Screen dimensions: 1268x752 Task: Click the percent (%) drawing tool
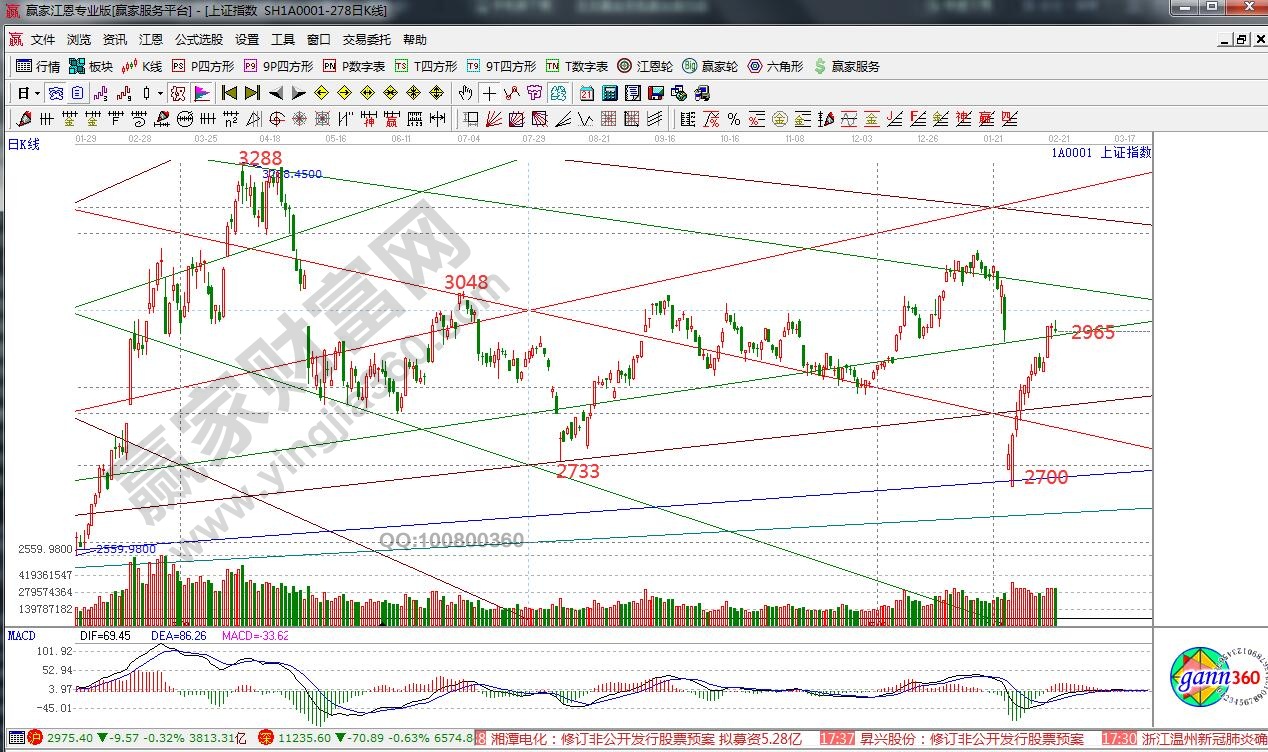[733, 119]
